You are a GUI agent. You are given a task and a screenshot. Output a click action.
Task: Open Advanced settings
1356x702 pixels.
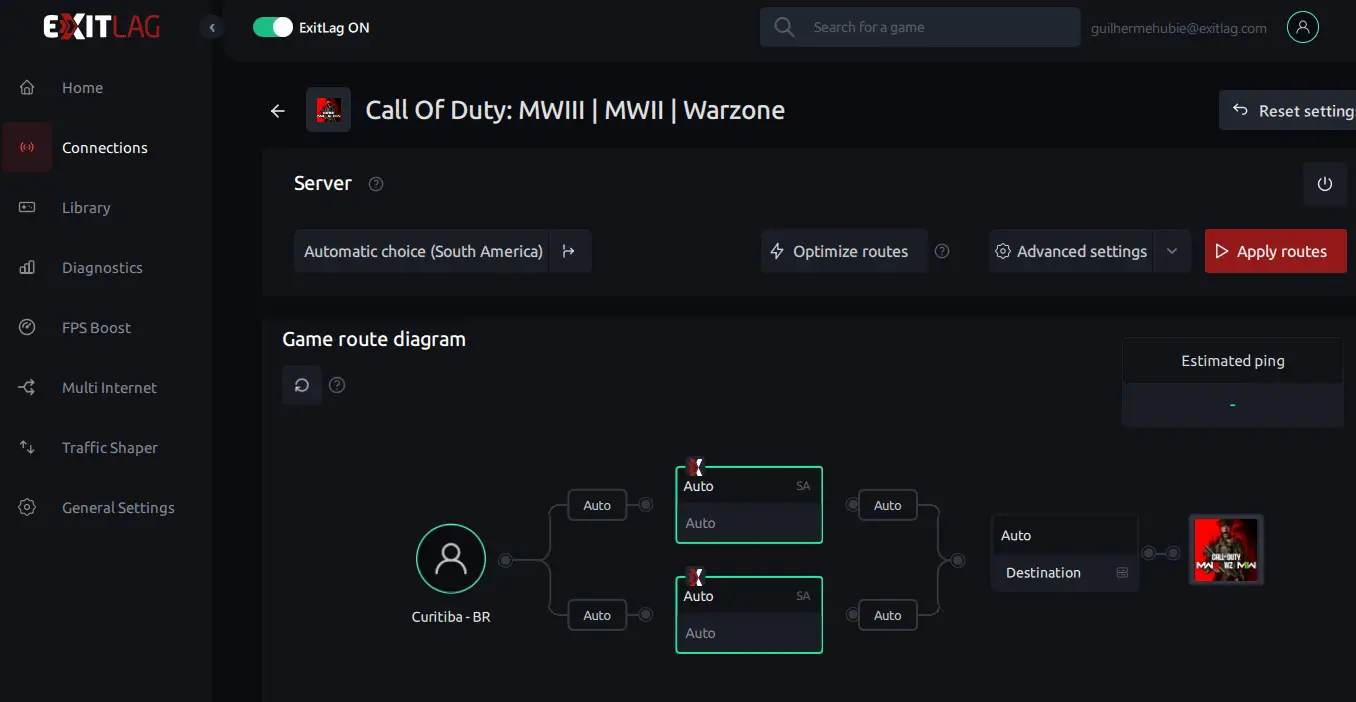[x=1072, y=251]
